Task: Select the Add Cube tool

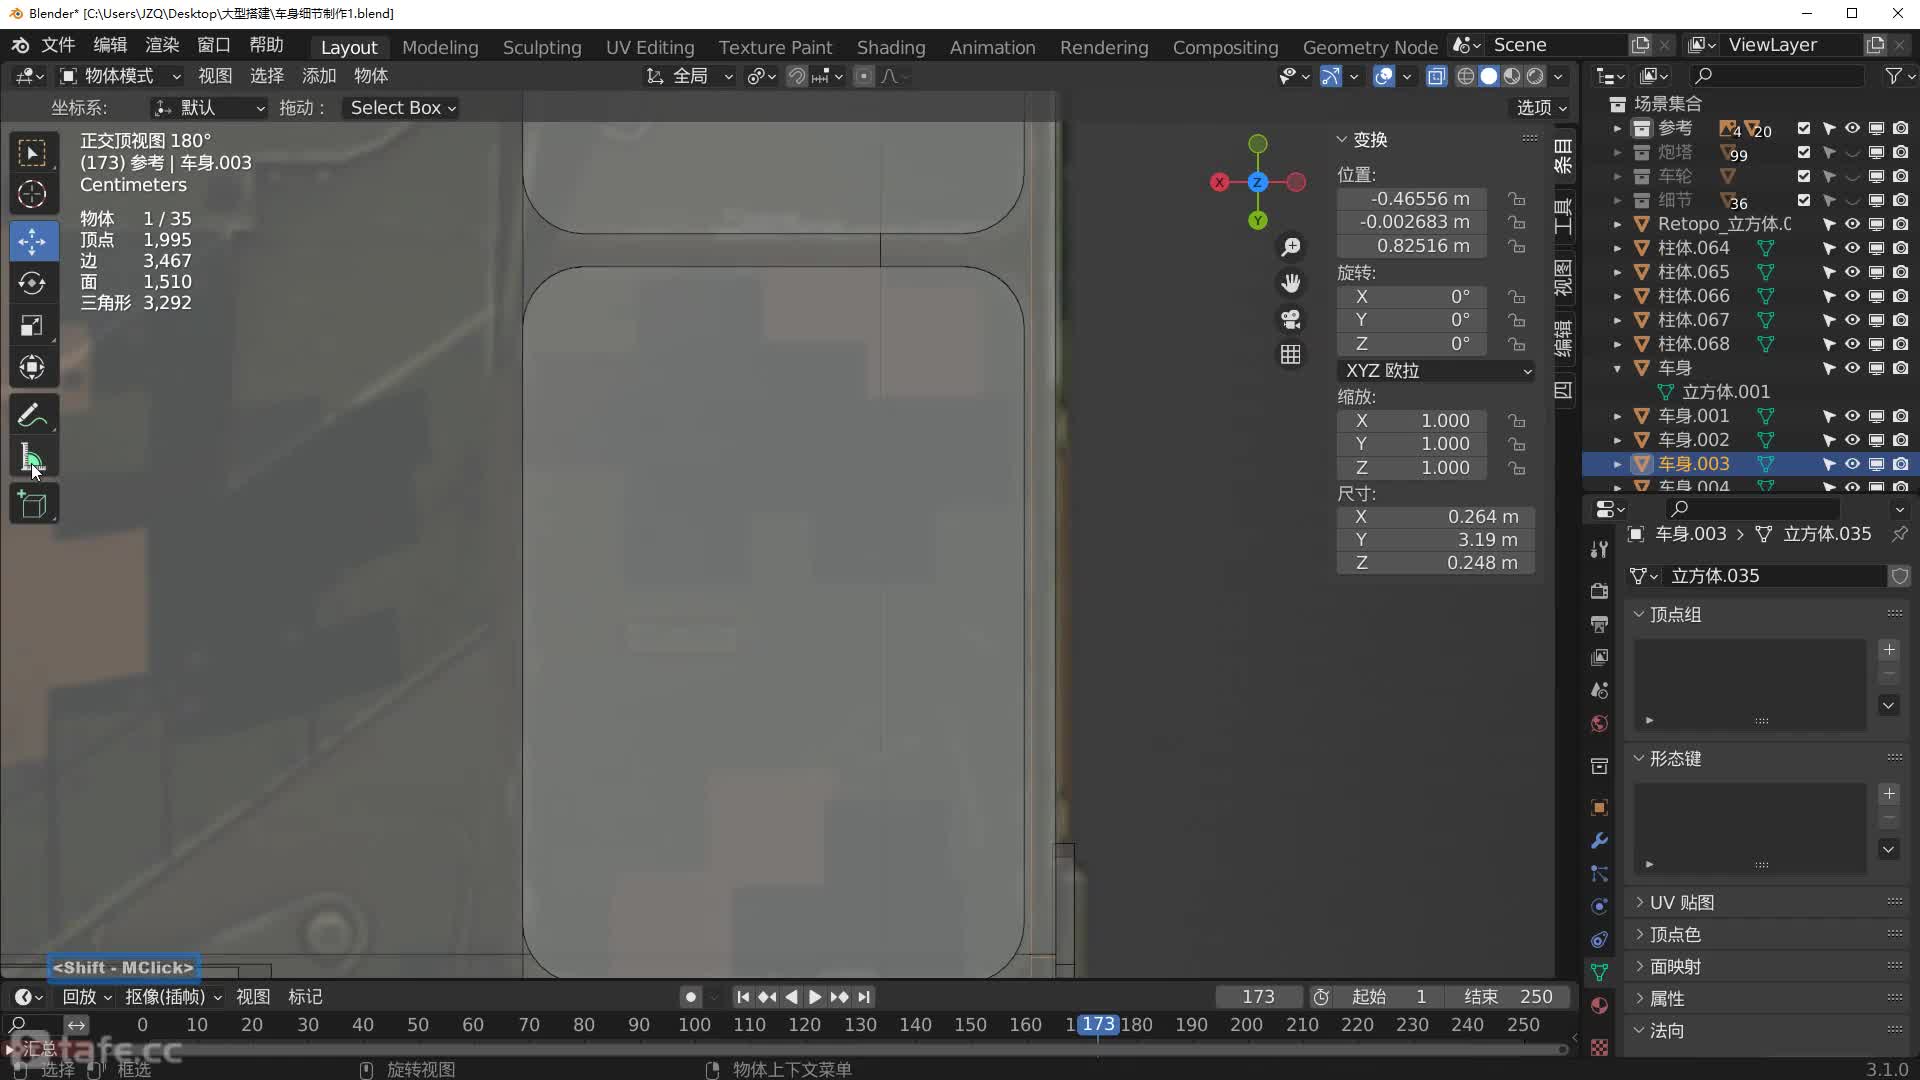Action: tap(32, 504)
